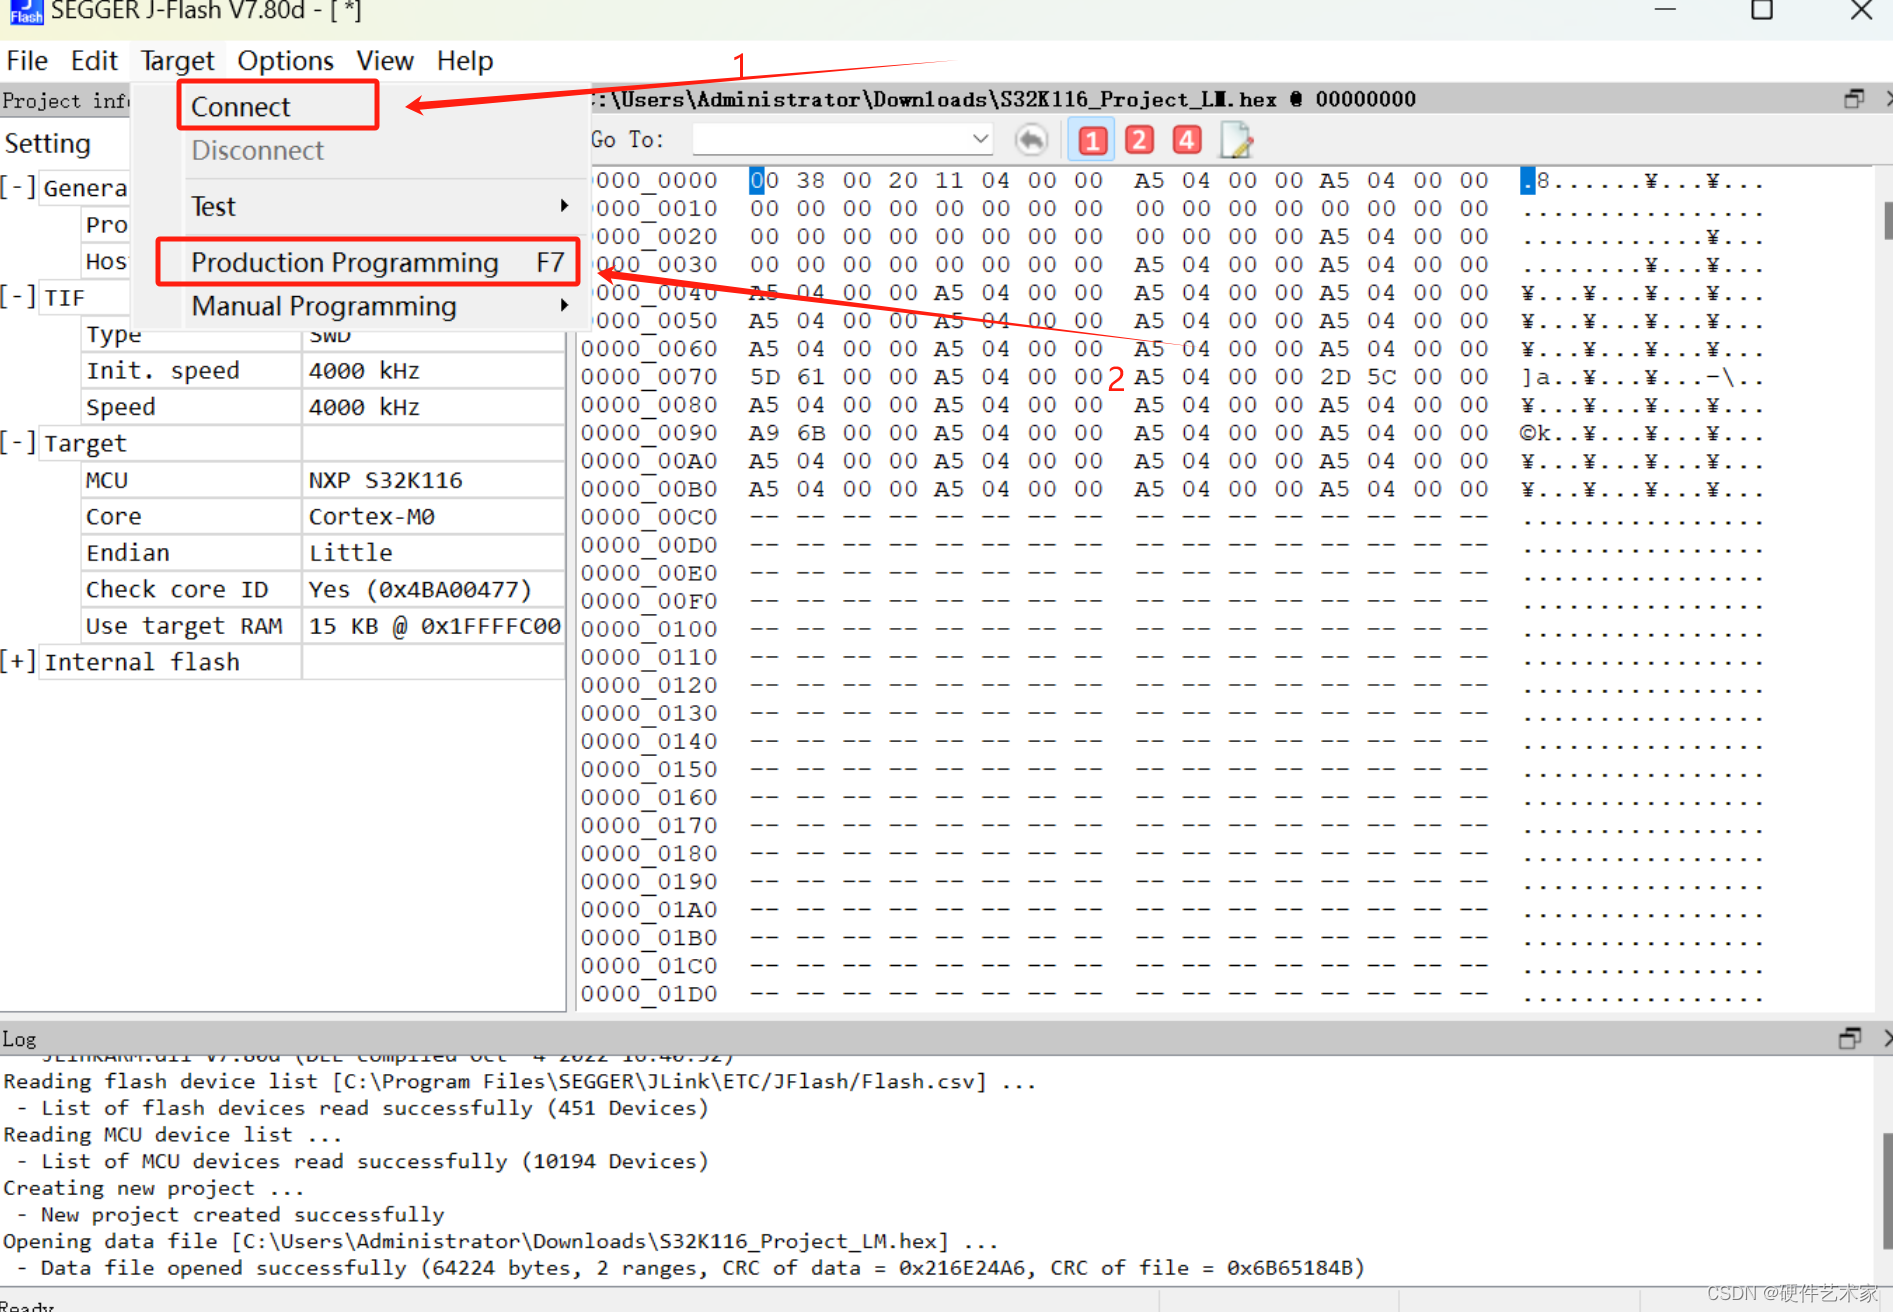
Task: Click the edit data file pencil icon
Action: [1237, 140]
